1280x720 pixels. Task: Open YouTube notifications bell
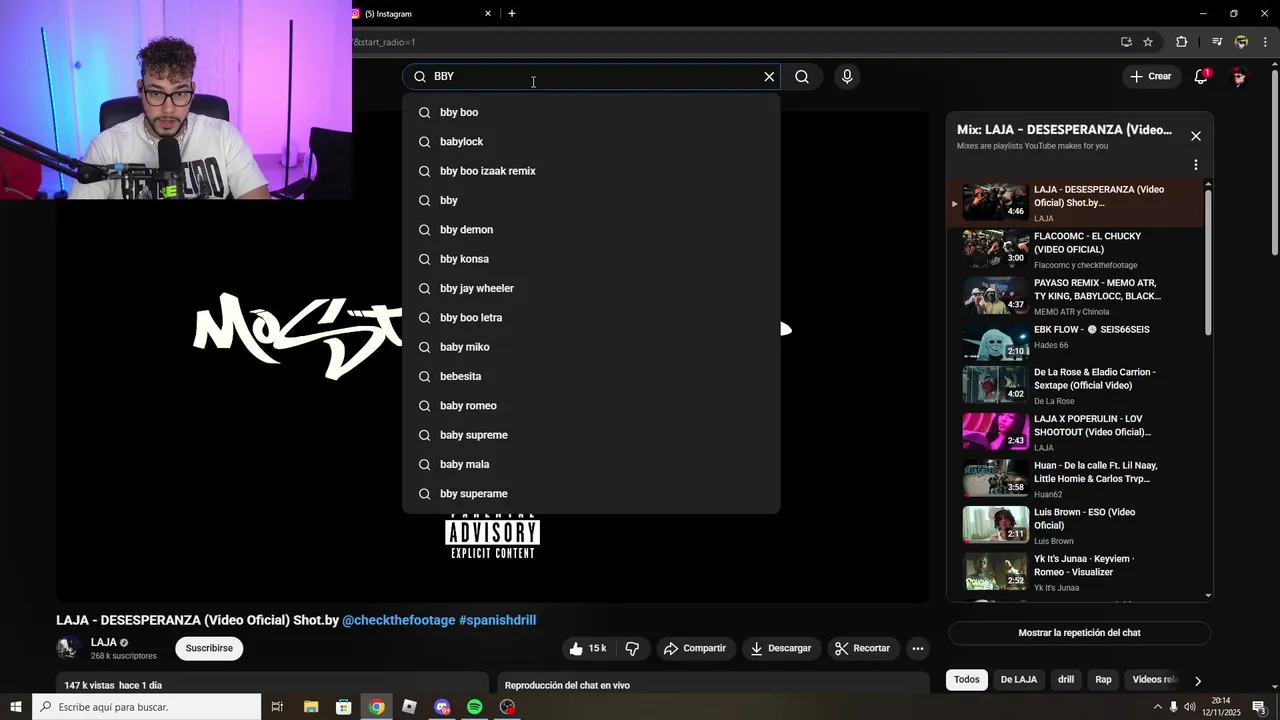1201,77
